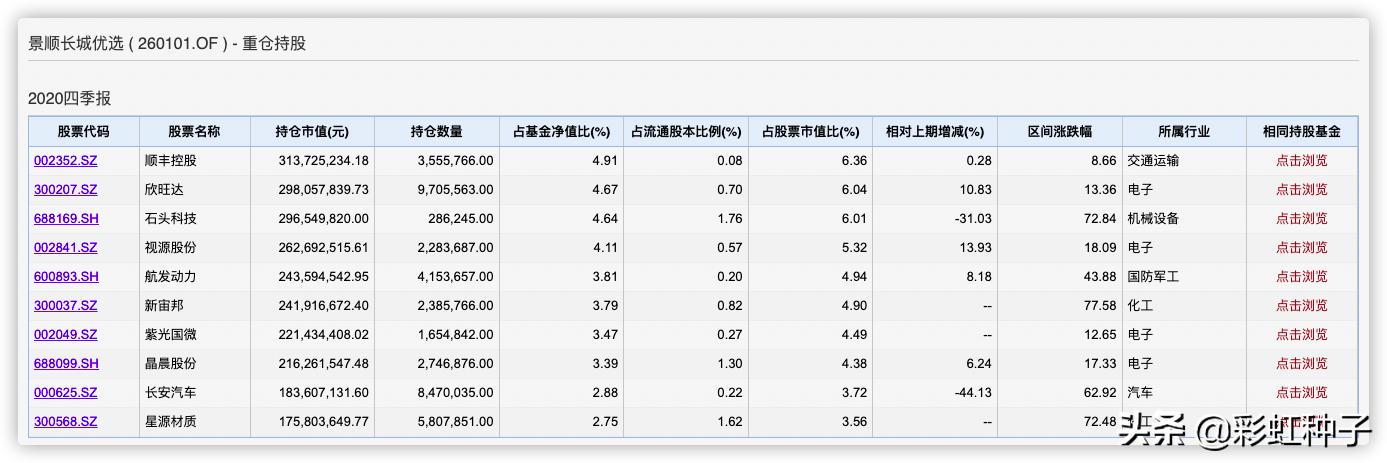Click holding value 243,594,542.95
The image size is (1387, 463).
[324, 276]
